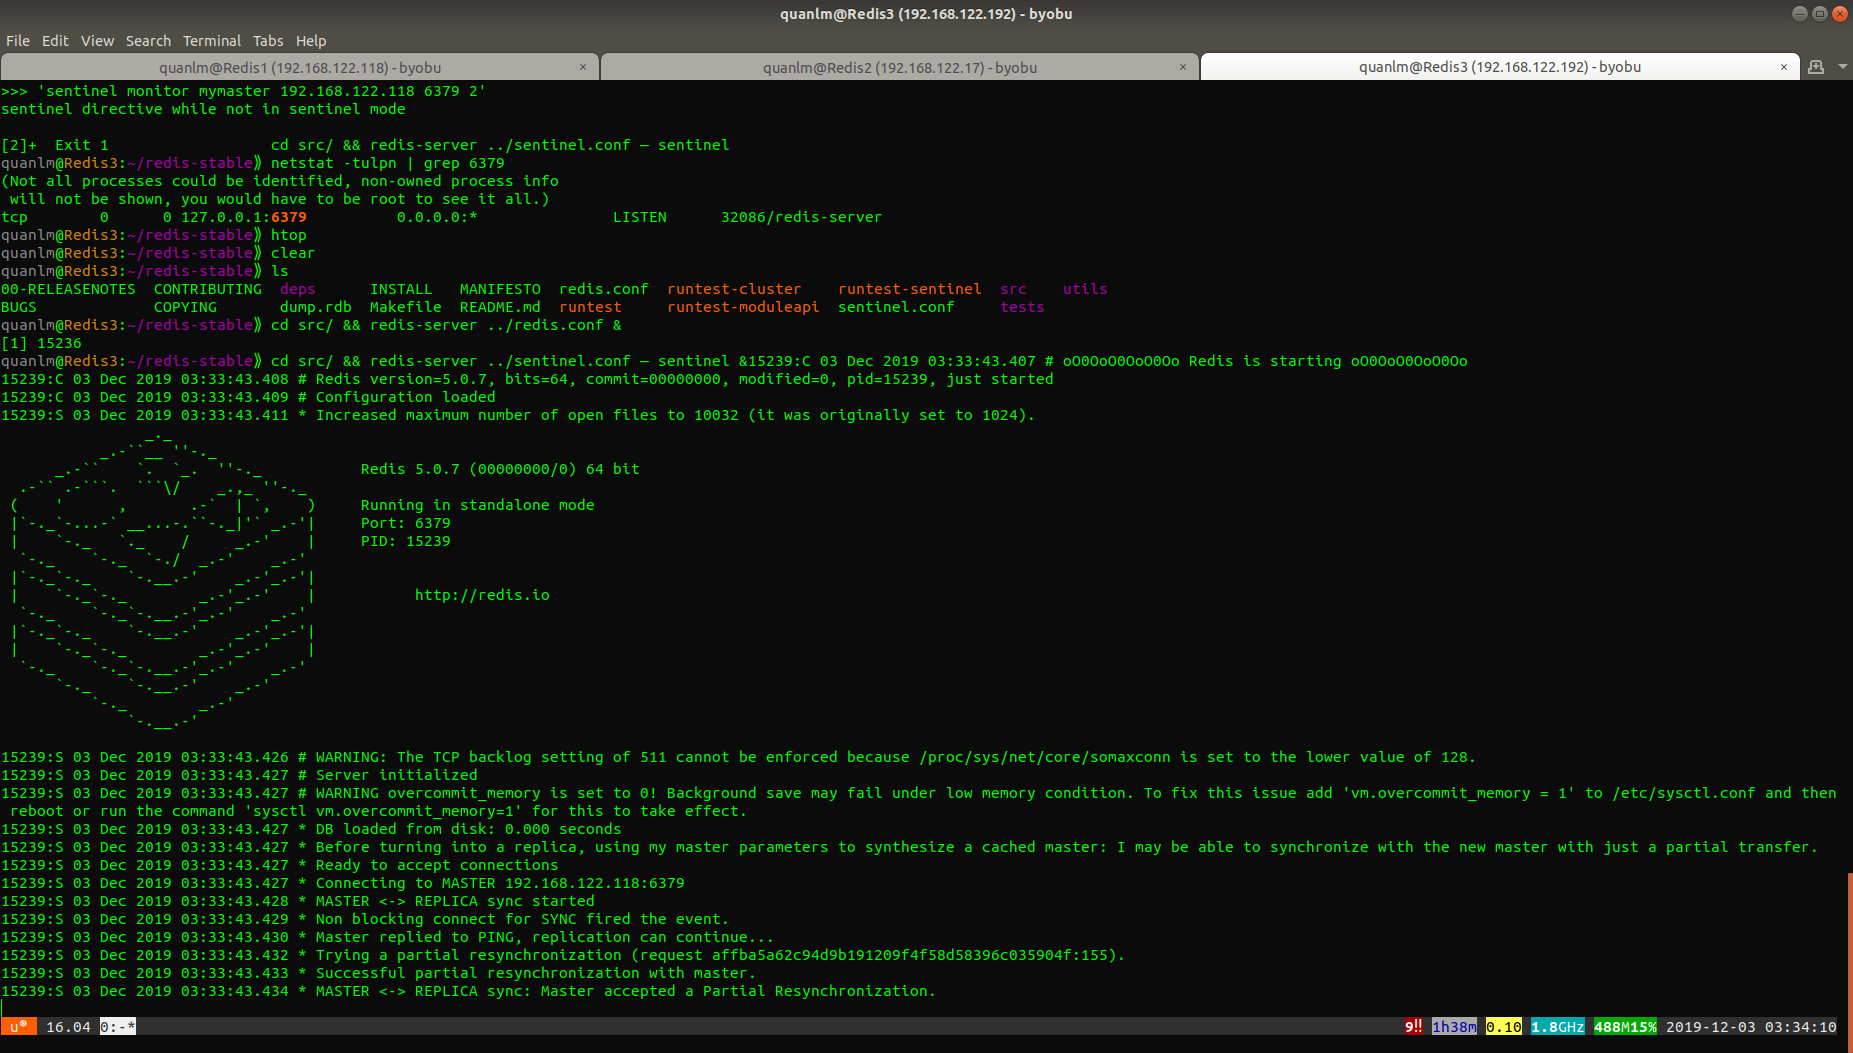
Task: Click the 'redis.conf' file name in listing
Action: click(x=604, y=289)
